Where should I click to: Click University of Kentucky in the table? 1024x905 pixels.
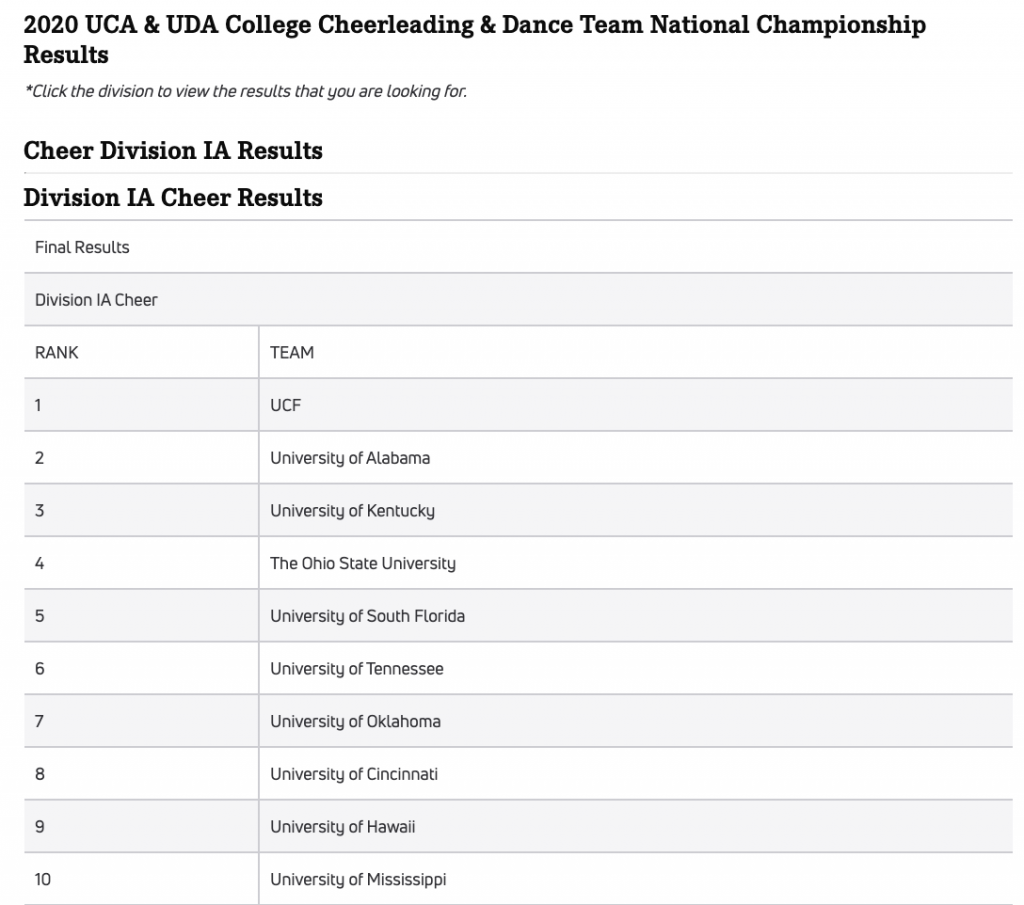point(353,511)
